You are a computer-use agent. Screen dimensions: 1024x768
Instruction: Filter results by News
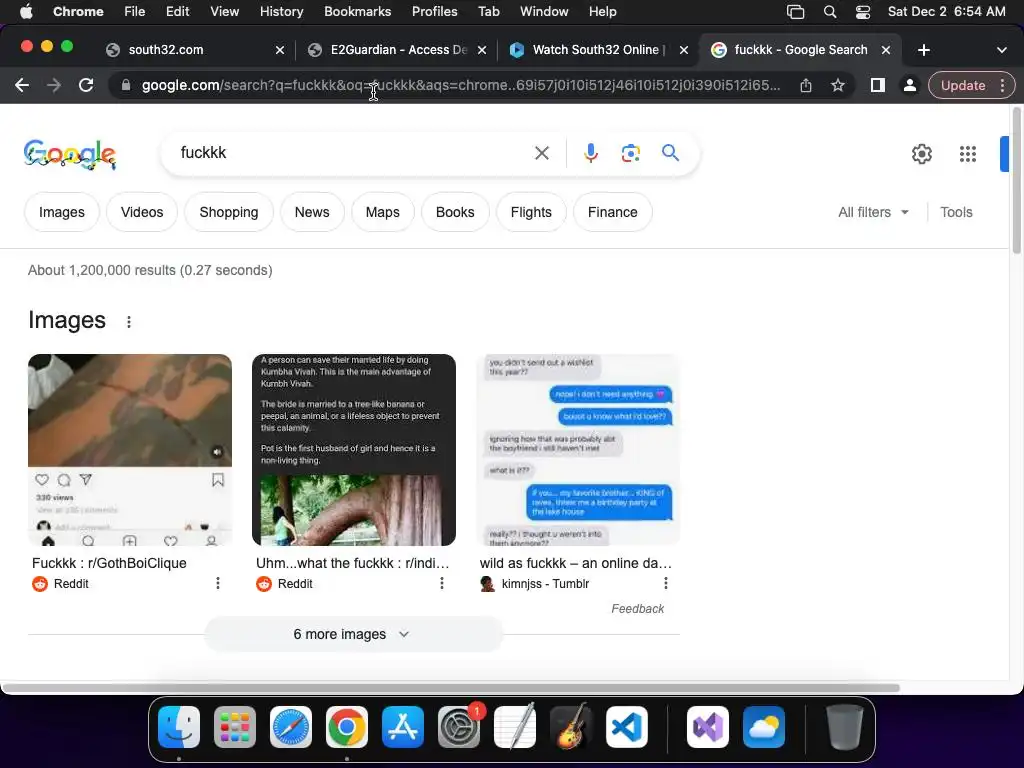pyautogui.click(x=312, y=212)
